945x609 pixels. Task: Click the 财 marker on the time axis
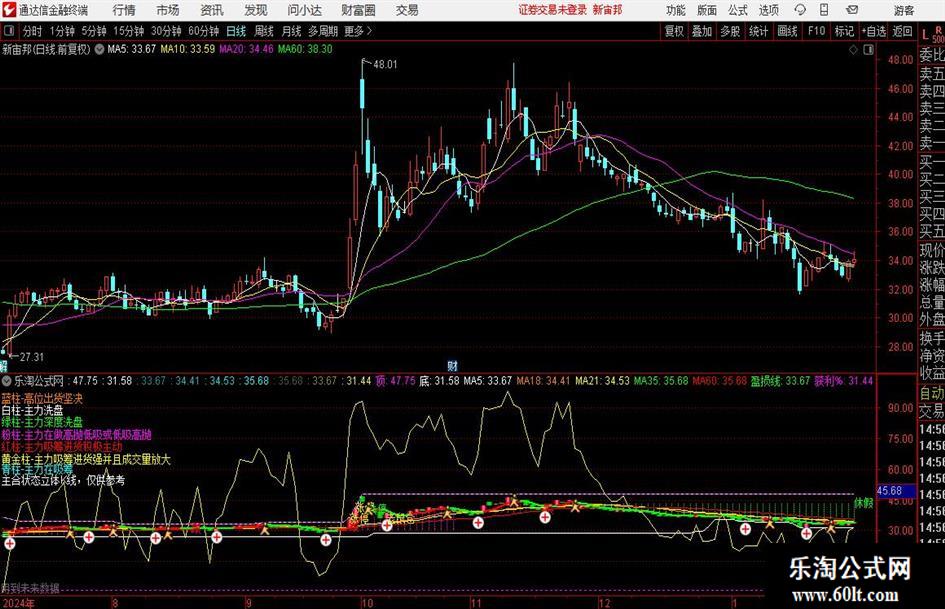pos(452,365)
